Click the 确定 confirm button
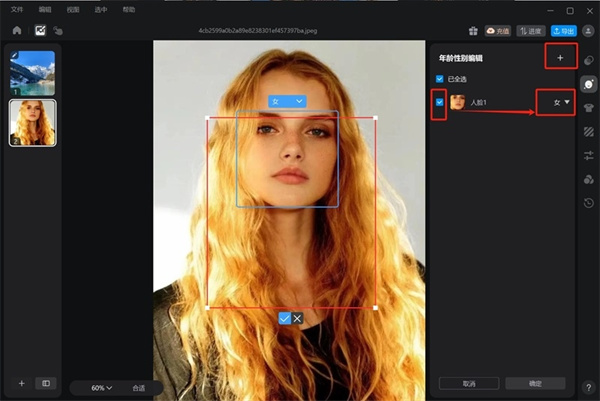Image resolution: width=600 pixels, height=401 pixels. click(535, 383)
